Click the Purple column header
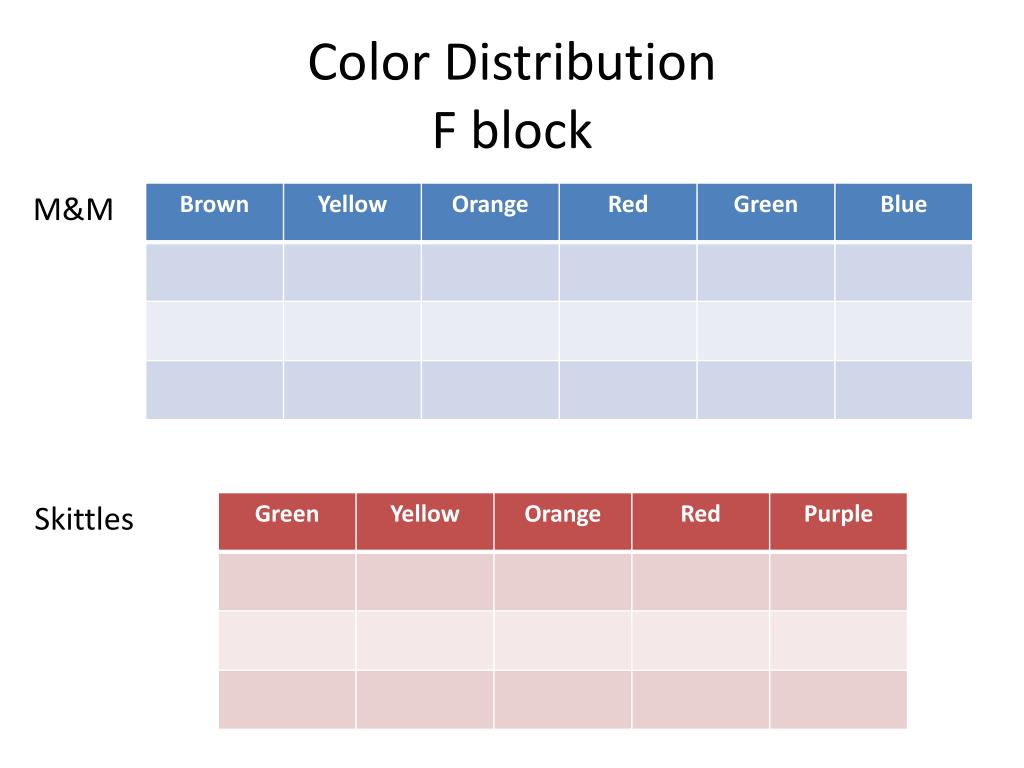This screenshot has height=768, width=1024. [838, 515]
